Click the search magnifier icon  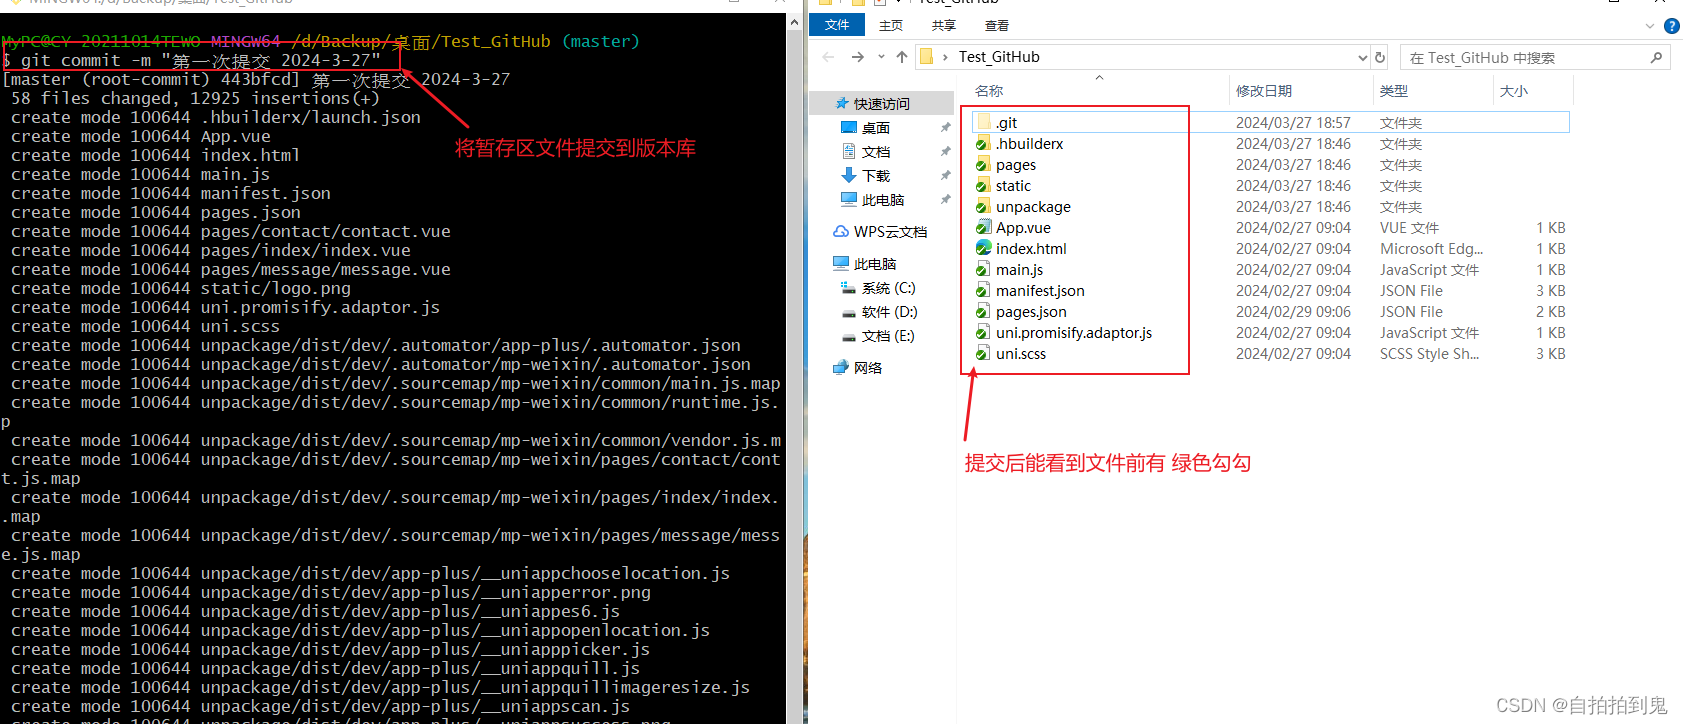point(1656,58)
